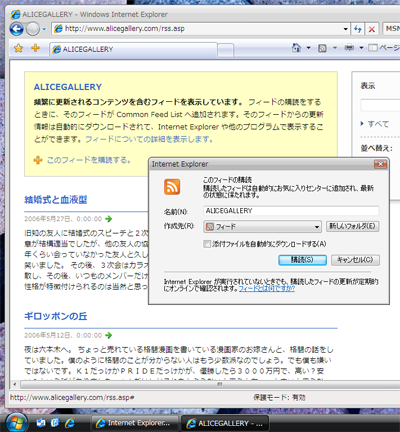400x432 pixels.
Task: Open the ギロッポンの丘 article title
Action: coord(56,316)
